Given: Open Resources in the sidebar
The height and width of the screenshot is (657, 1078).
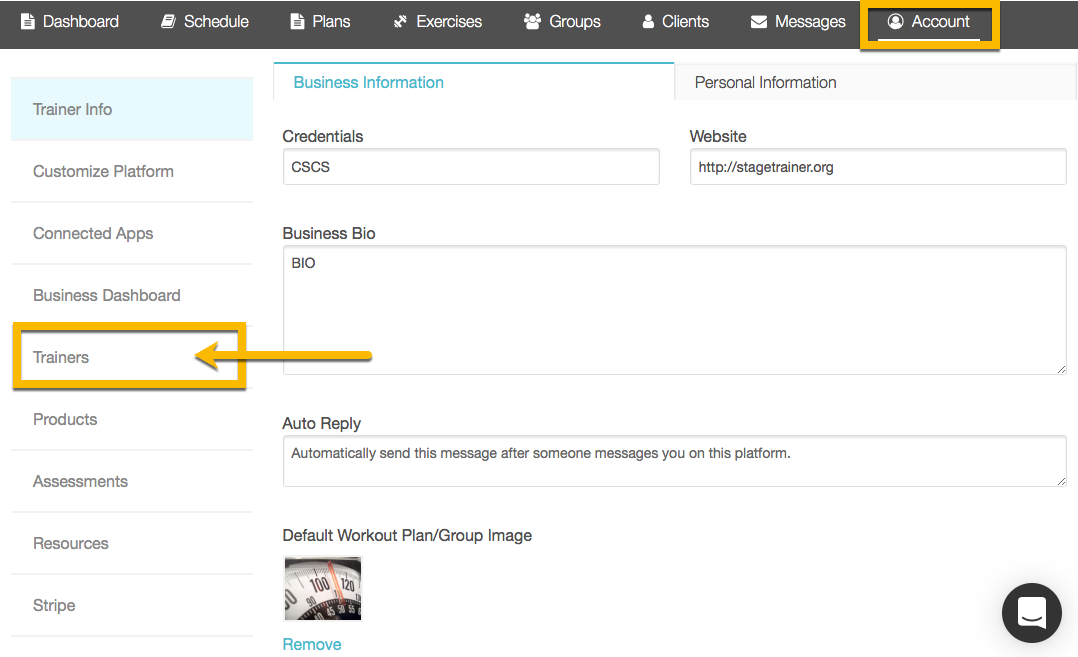Looking at the screenshot, I should [132, 543].
